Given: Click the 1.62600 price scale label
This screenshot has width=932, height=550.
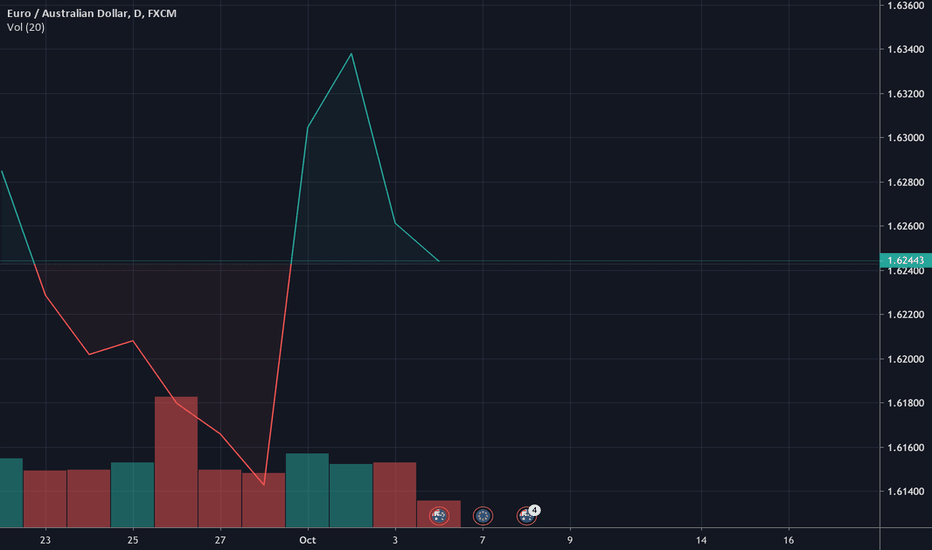Looking at the screenshot, I should click(x=905, y=227).
